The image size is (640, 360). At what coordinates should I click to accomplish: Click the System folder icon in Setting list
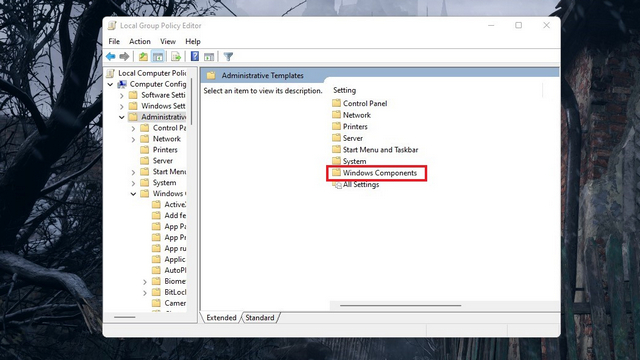(336, 161)
